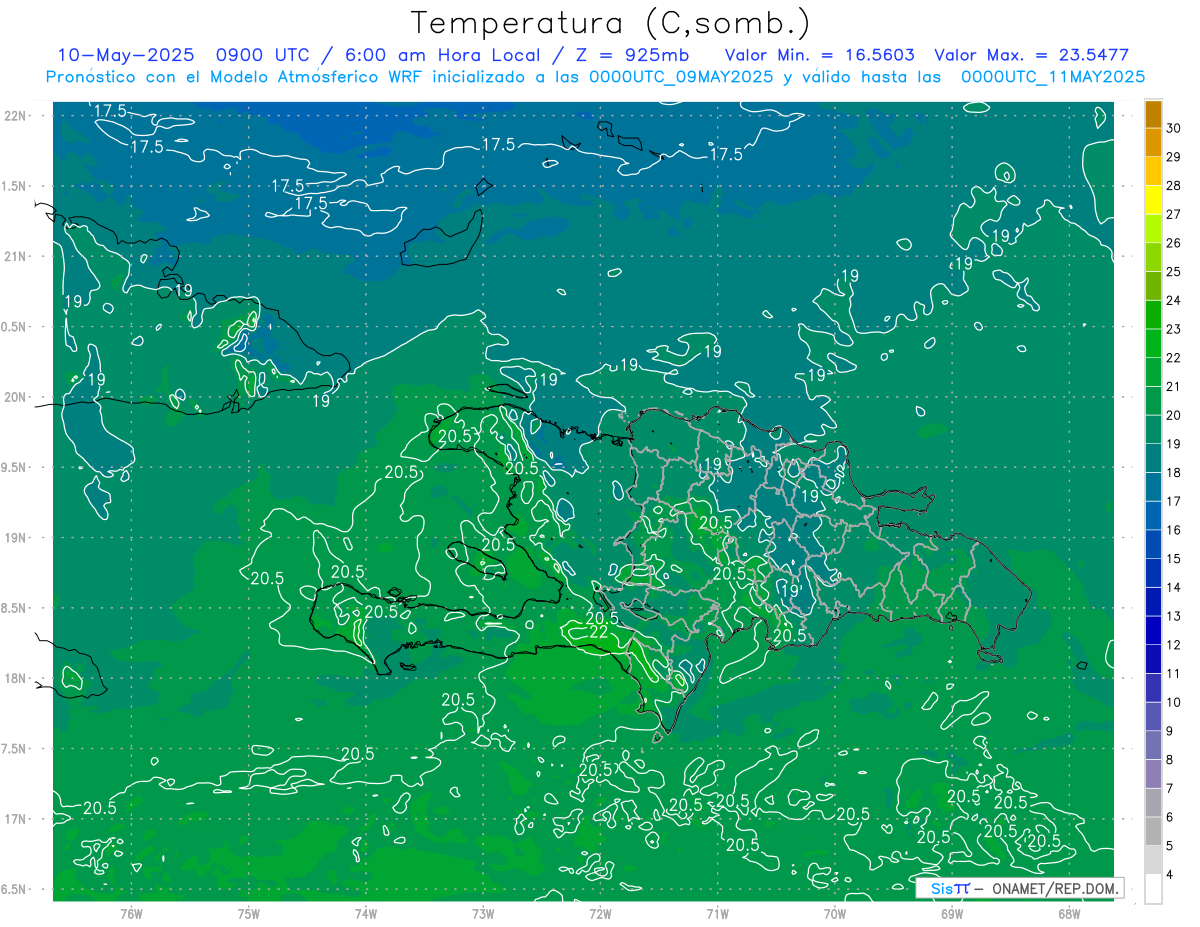Click the color scale label '15'
The height and width of the screenshot is (927, 1200).
click(x=1174, y=558)
